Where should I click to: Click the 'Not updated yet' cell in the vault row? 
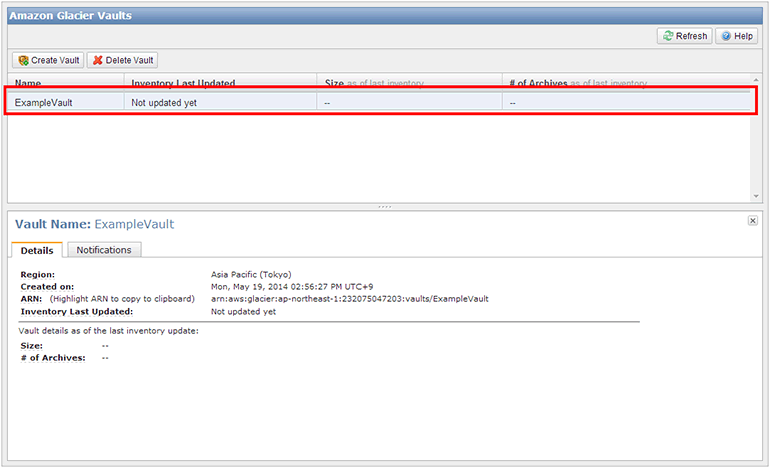point(163,102)
